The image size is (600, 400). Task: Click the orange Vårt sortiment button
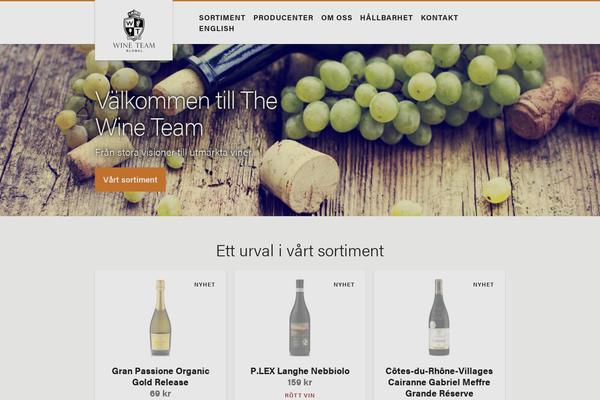[130, 180]
